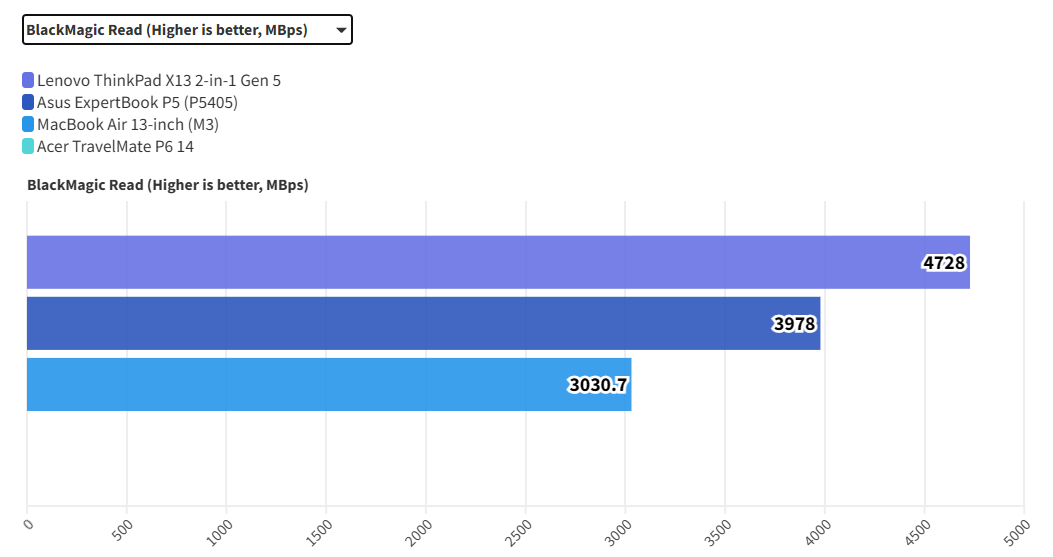Toggle MacBook Air 13-inch (M3) legend label
1053x557 pixels.
click(128, 125)
